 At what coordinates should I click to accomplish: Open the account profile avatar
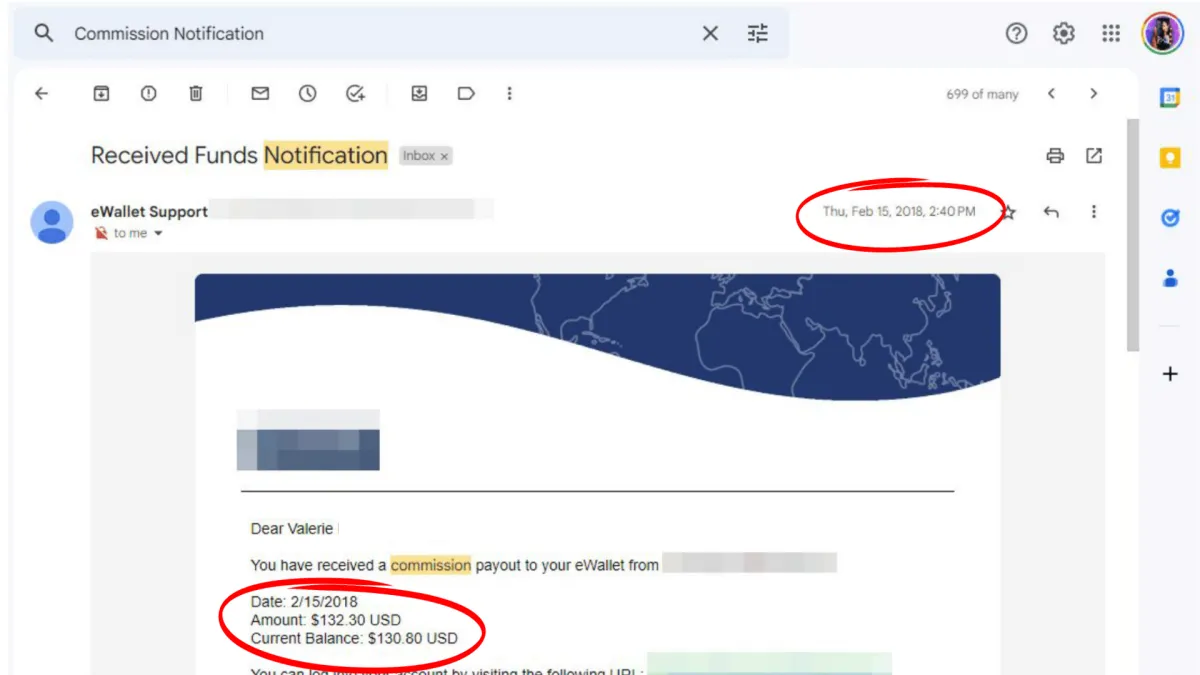click(1163, 33)
